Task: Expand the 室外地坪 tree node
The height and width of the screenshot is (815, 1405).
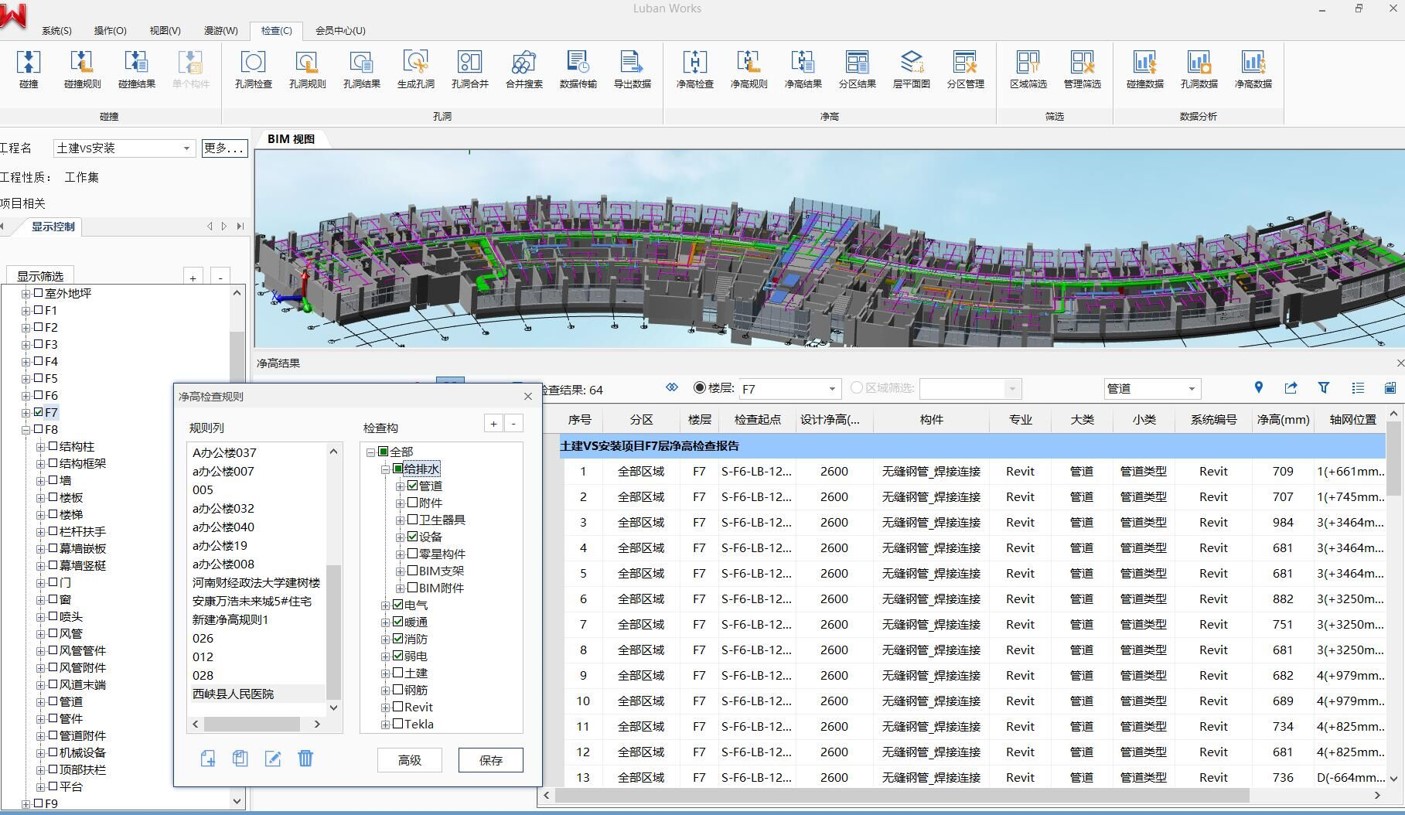Action: [x=26, y=293]
